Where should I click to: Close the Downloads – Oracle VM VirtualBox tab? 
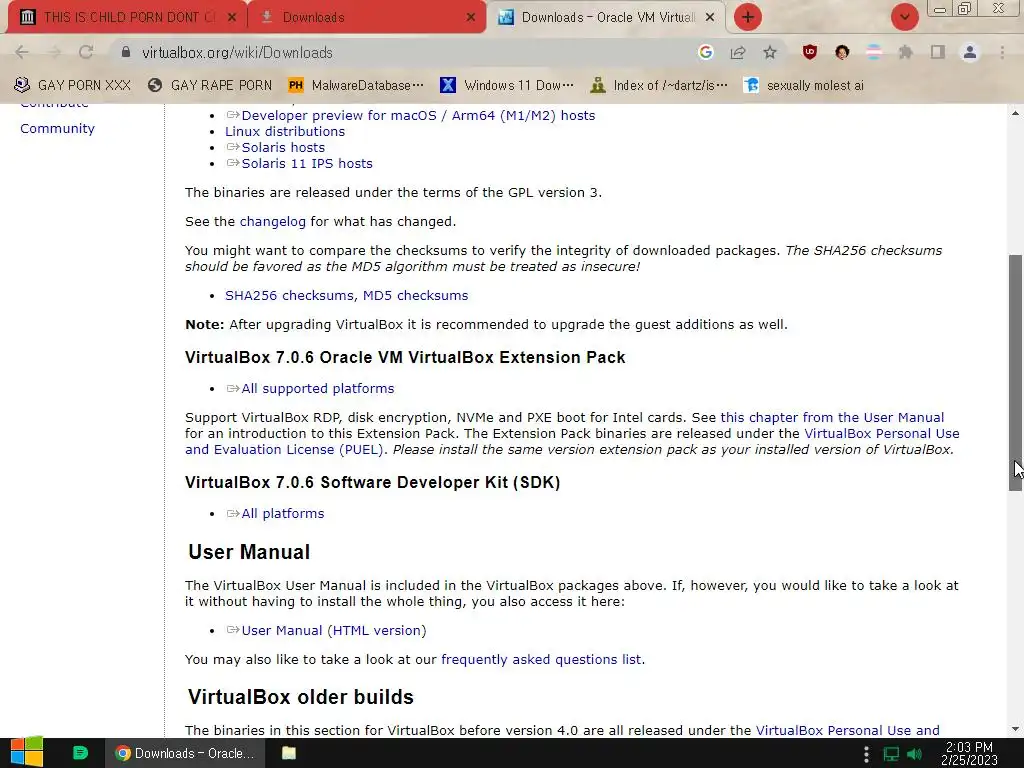pyautogui.click(x=710, y=18)
